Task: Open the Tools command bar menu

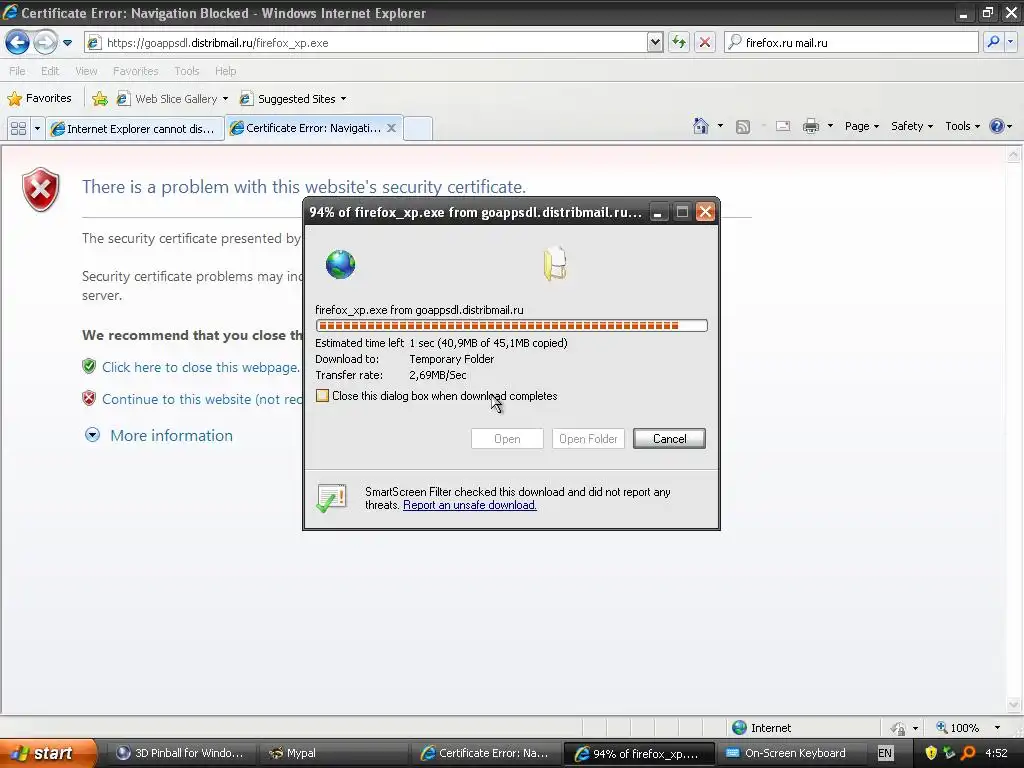Action: tap(963, 126)
